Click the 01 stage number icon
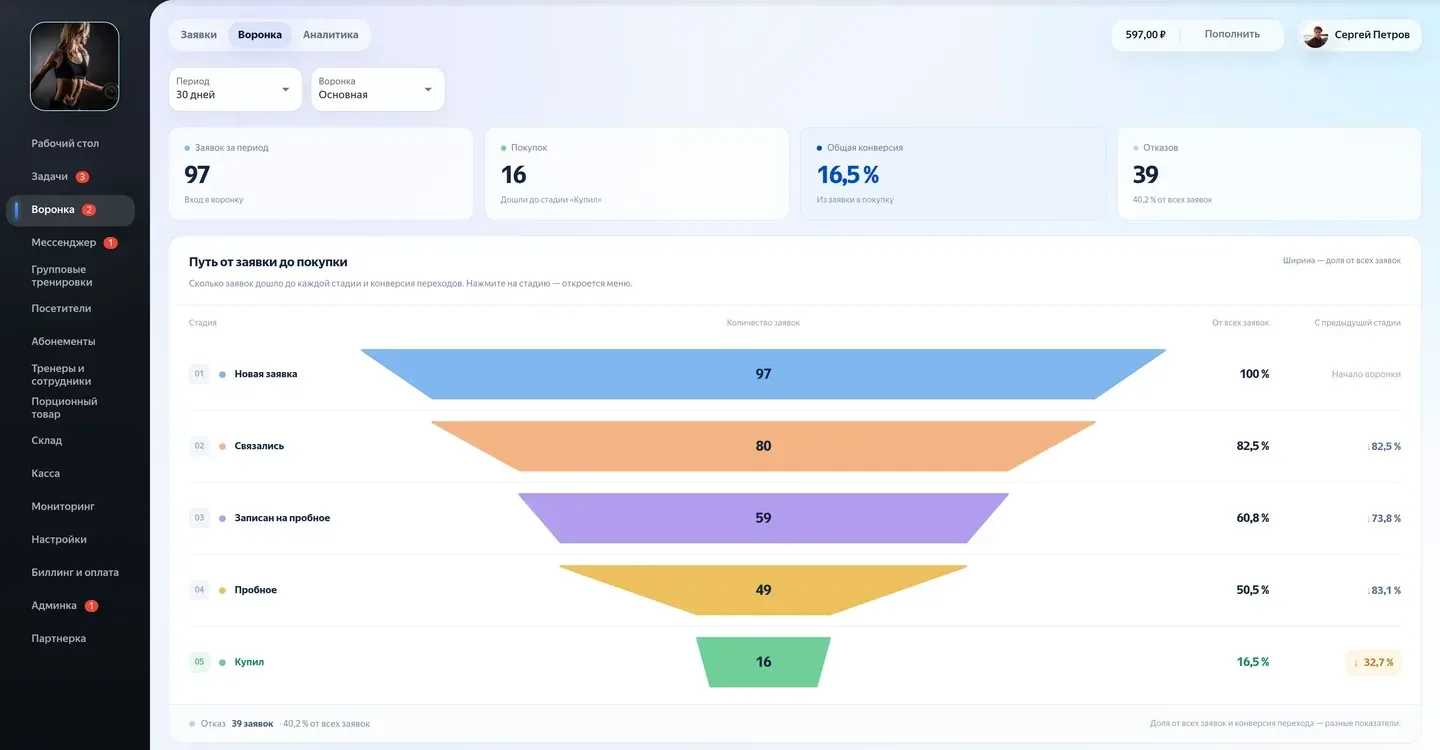This screenshot has width=1440, height=750. [199, 374]
